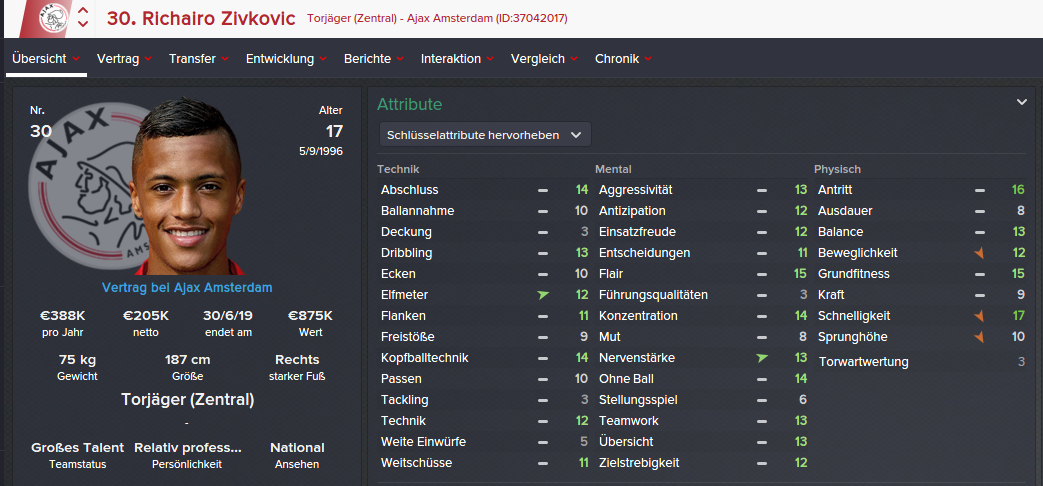
Task: Select the Vergleich tab
Action: pyautogui.click(x=544, y=59)
